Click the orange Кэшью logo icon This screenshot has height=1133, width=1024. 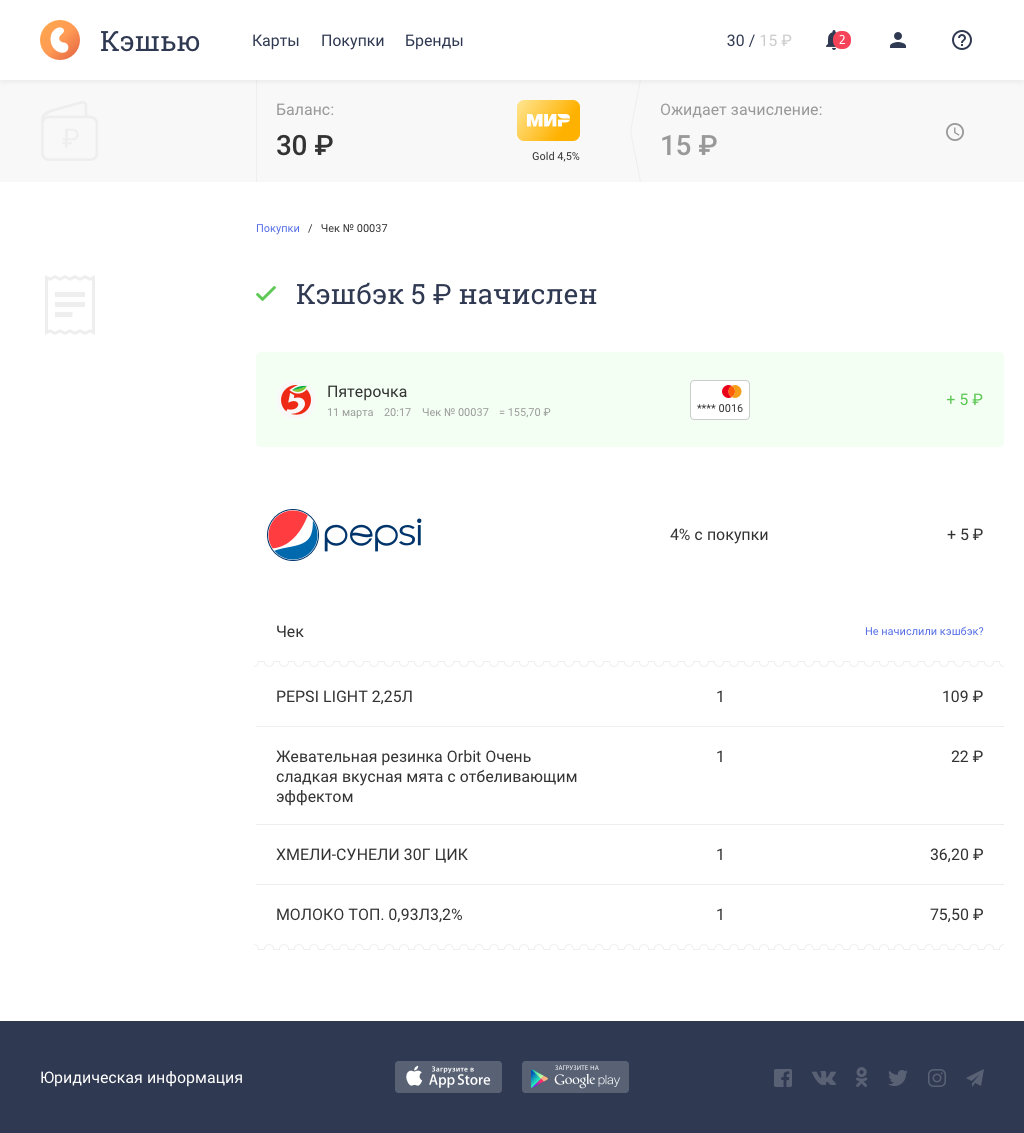tap(60, 40)
